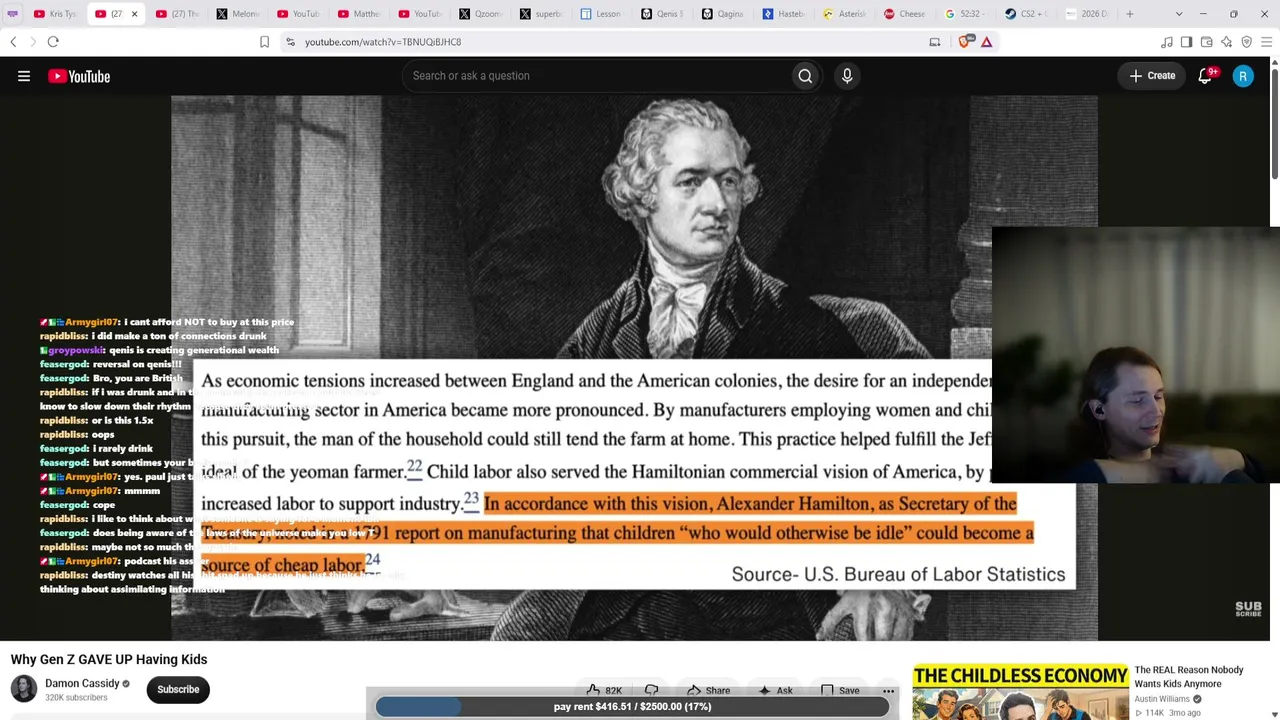Screen dimensions: 1280x720
Task: Click the cast/screen icon in address bar
Action: (935, 42)
